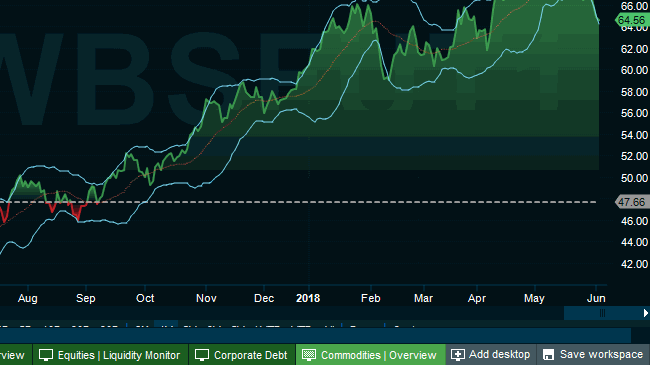Click the 52.00 price axis value
This screenshot has height=365, width=650.
coord(634,156)
